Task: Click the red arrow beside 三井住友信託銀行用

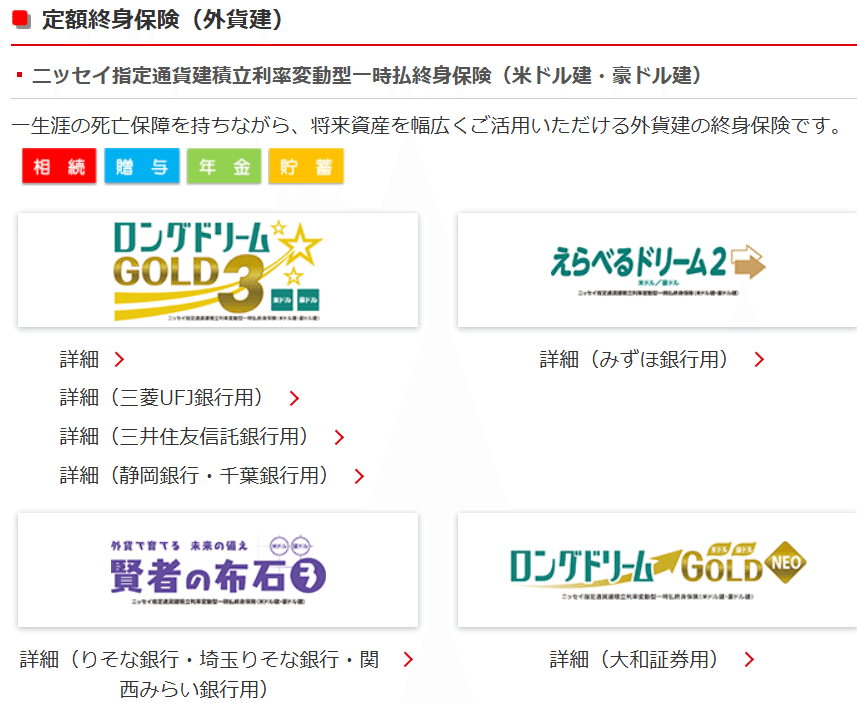Action: pos(339,437)
